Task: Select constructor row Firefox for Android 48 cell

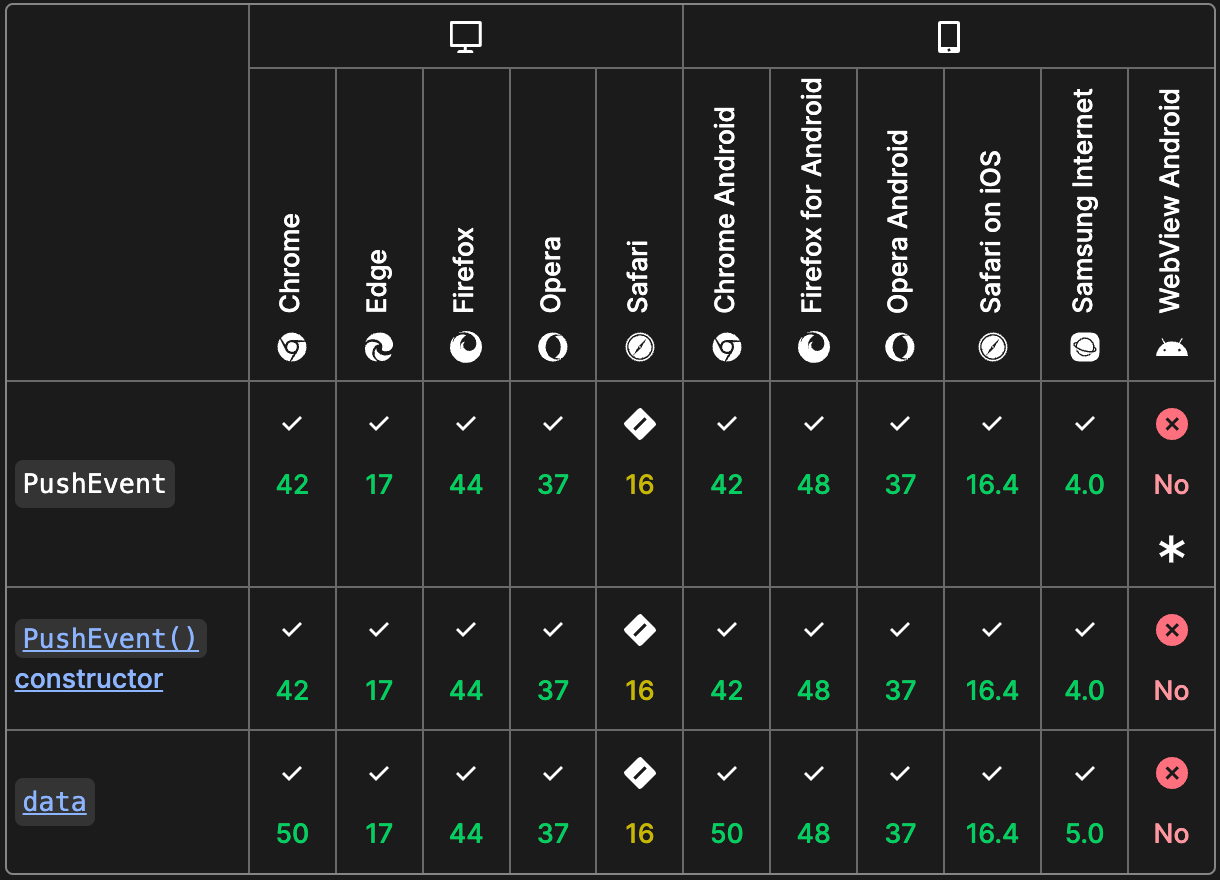Action: click(x=814, y=690)
